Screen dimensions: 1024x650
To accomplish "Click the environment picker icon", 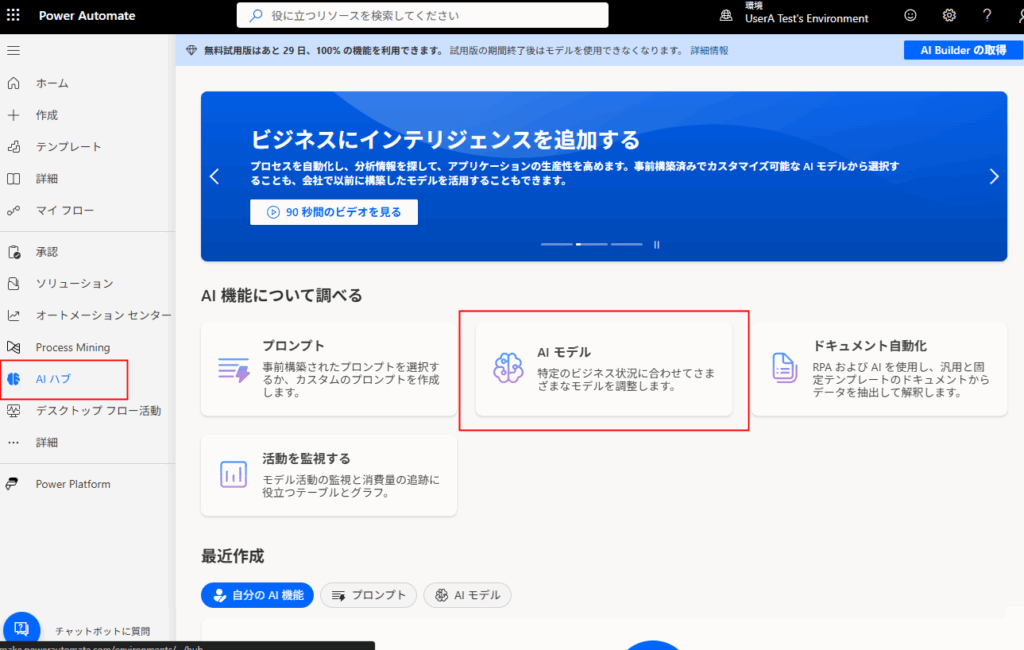I will (x=726, y=16).
